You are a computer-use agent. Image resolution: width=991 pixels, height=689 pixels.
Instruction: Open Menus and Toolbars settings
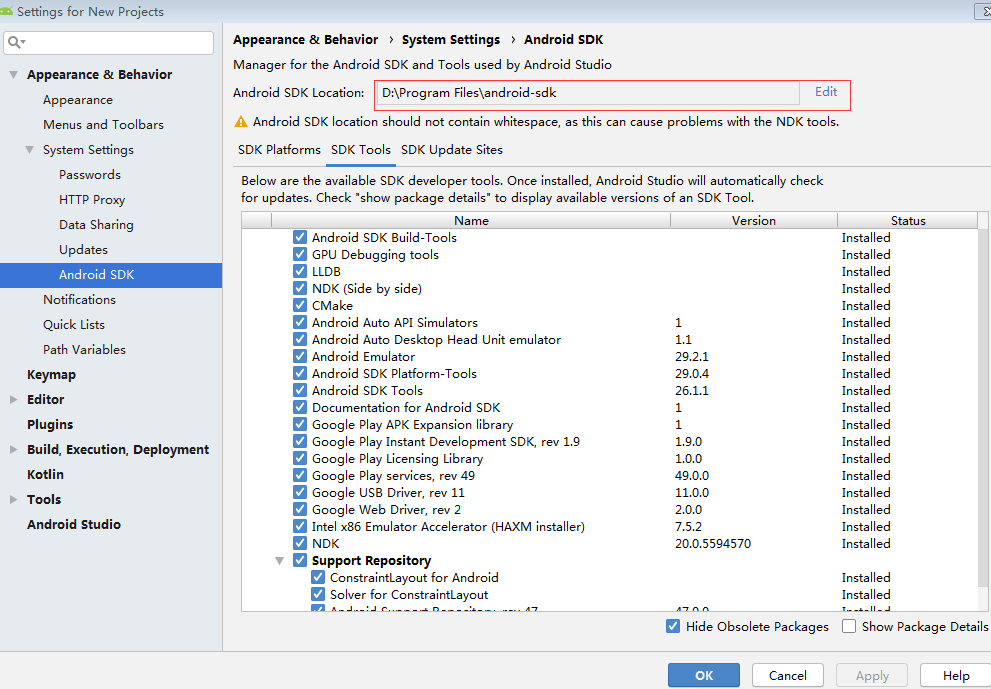pyautogui.click(x=103, y=125)
